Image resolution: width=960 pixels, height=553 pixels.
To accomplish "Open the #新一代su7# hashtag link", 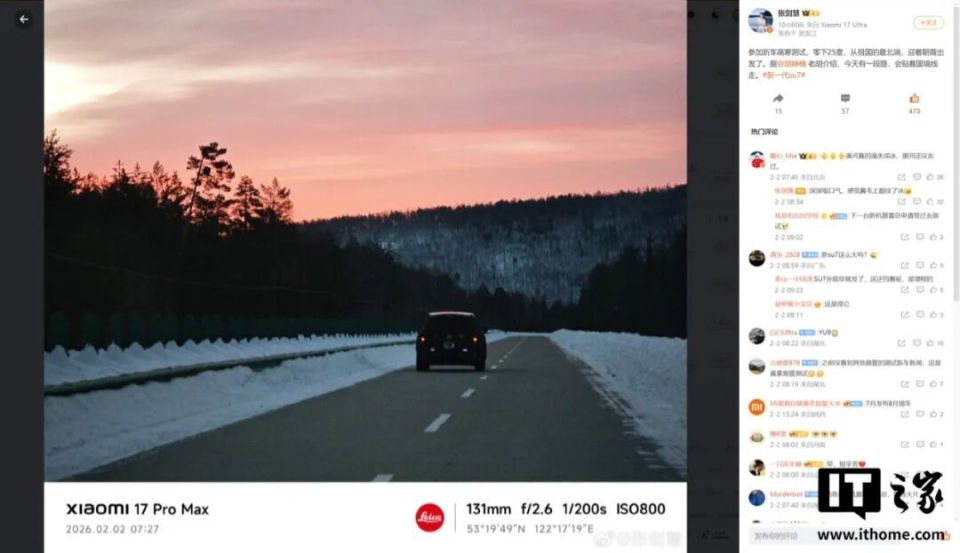I will coord(784,75).
